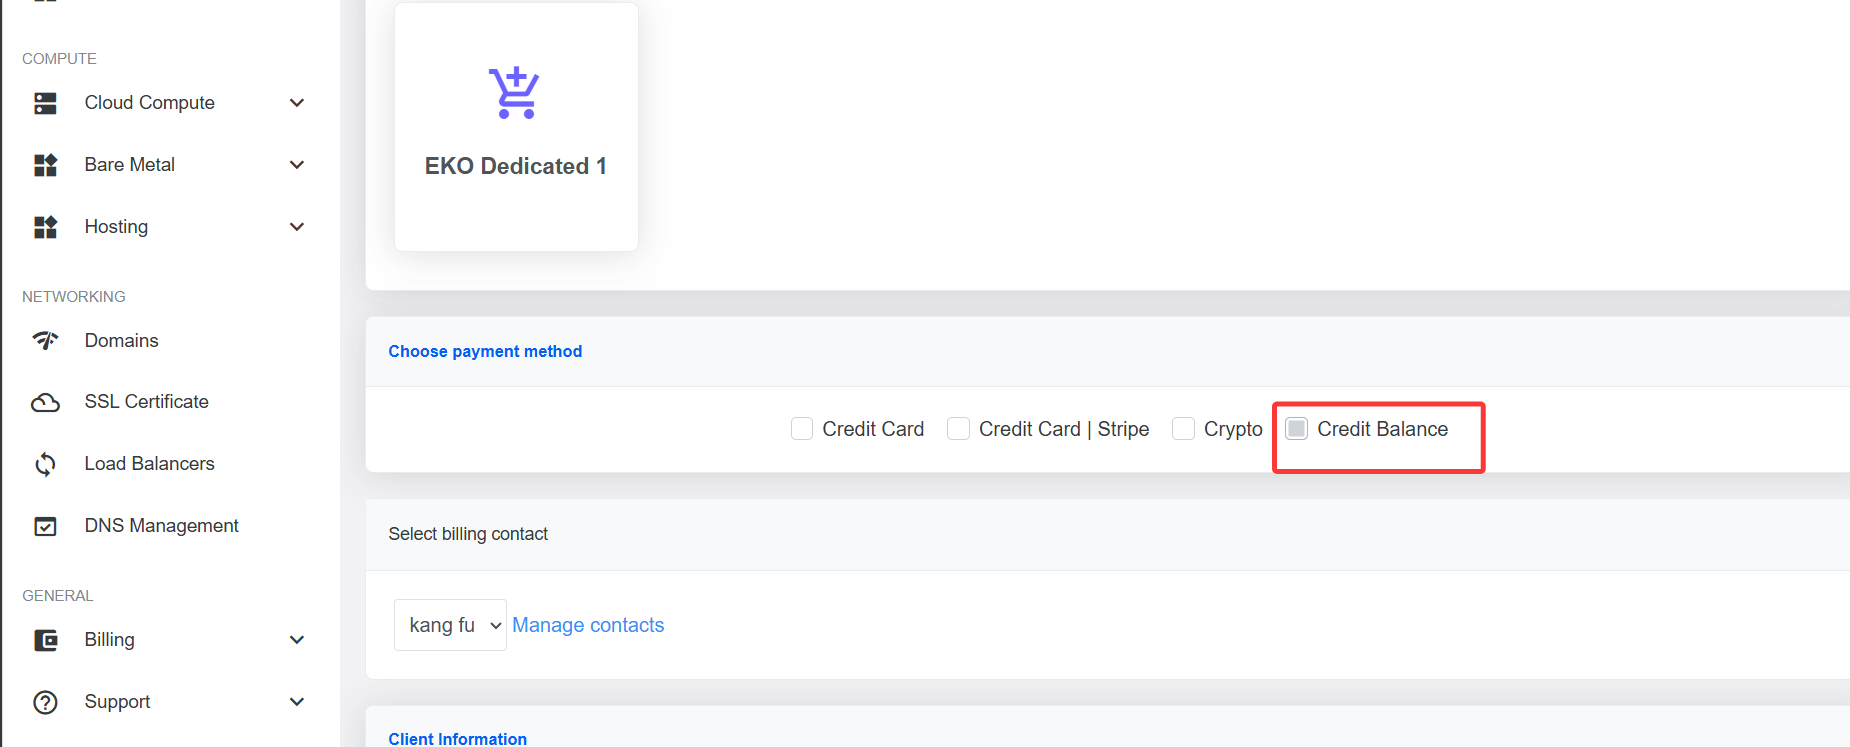Click the Cloud Compute server icon
1850x747 pixels.
click(x=45, y=103)
